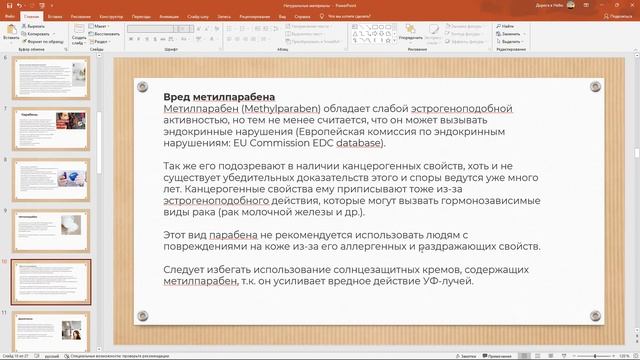Switch to the Справка tab
The width and height of the screenshot is (640, 360).
click(x=302, y=17)
